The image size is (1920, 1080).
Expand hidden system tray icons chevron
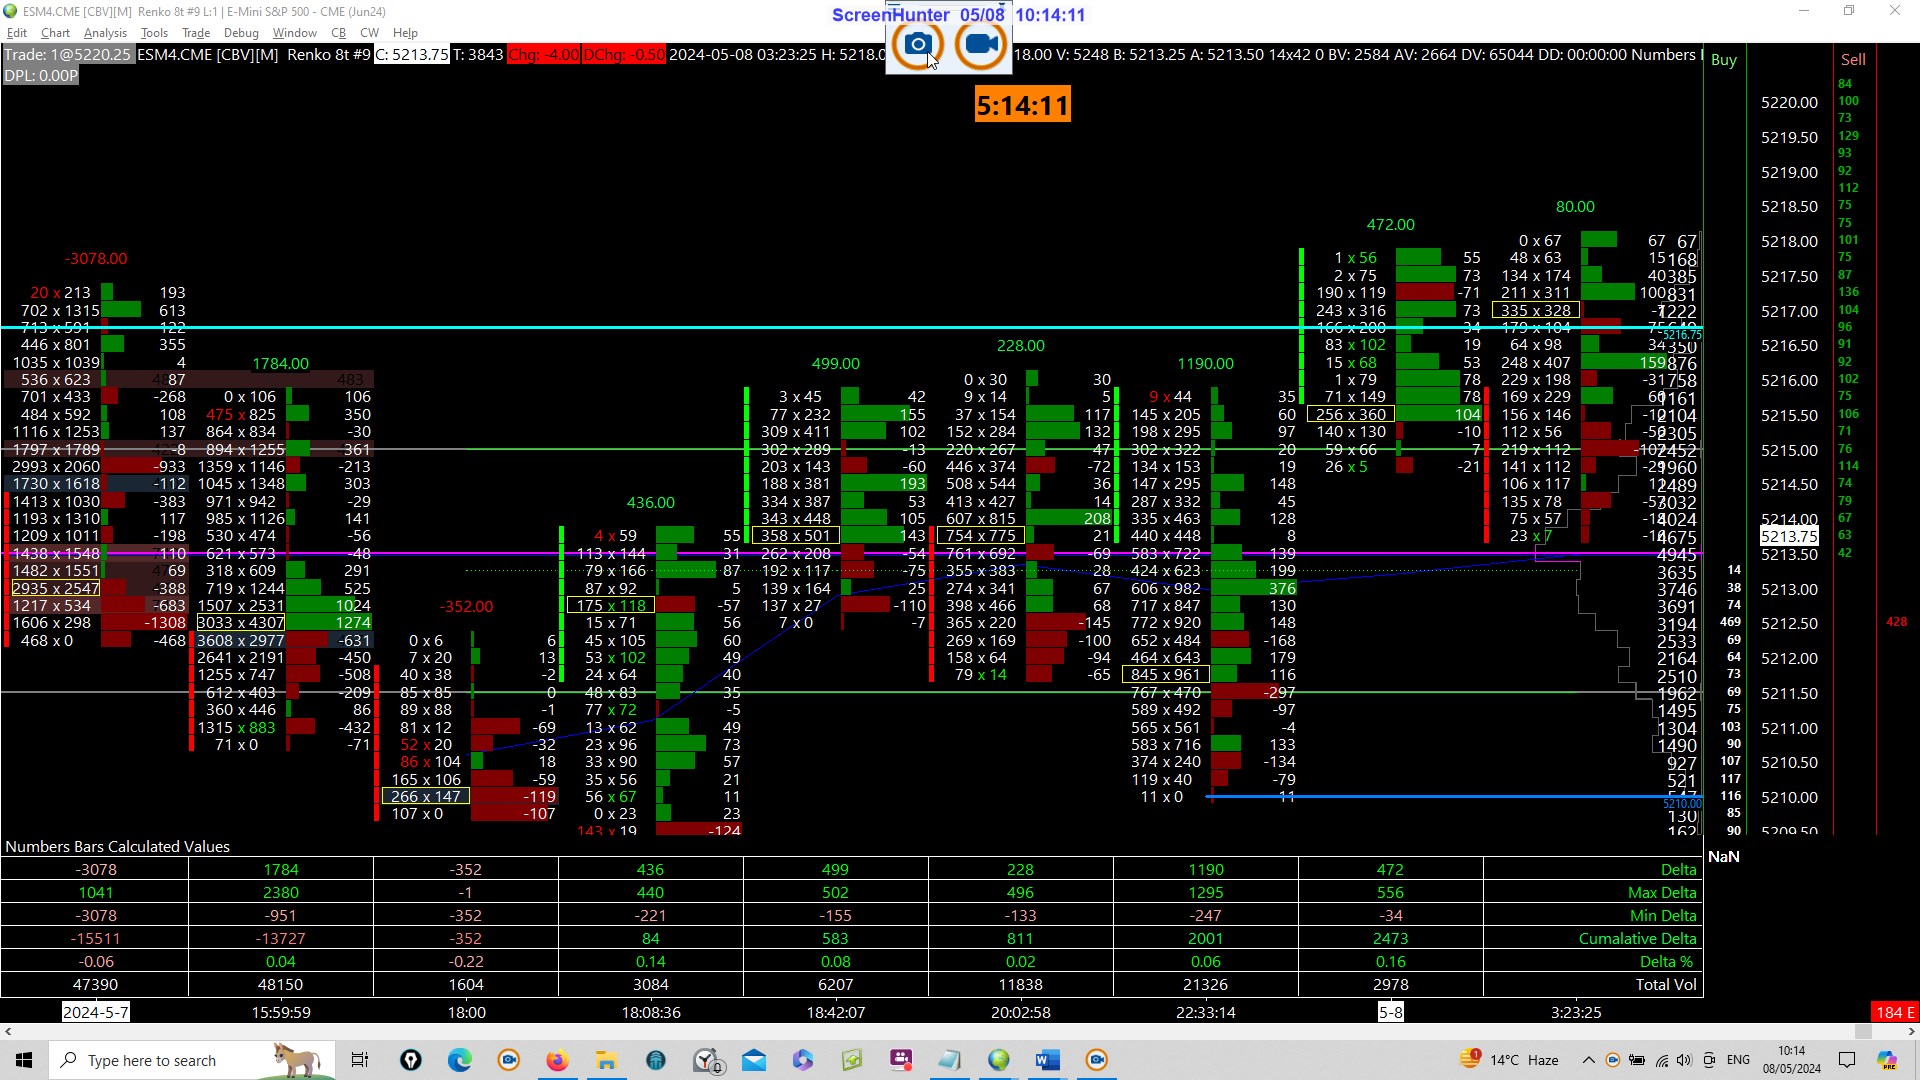tap(1588, 1060)
